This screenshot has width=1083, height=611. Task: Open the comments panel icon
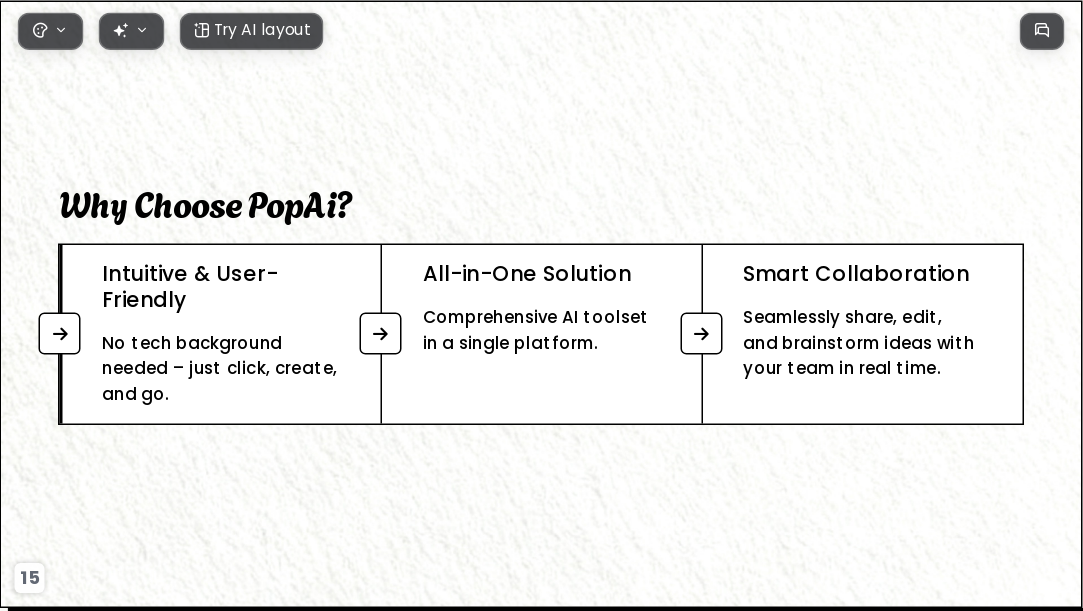click(1042, 31)
